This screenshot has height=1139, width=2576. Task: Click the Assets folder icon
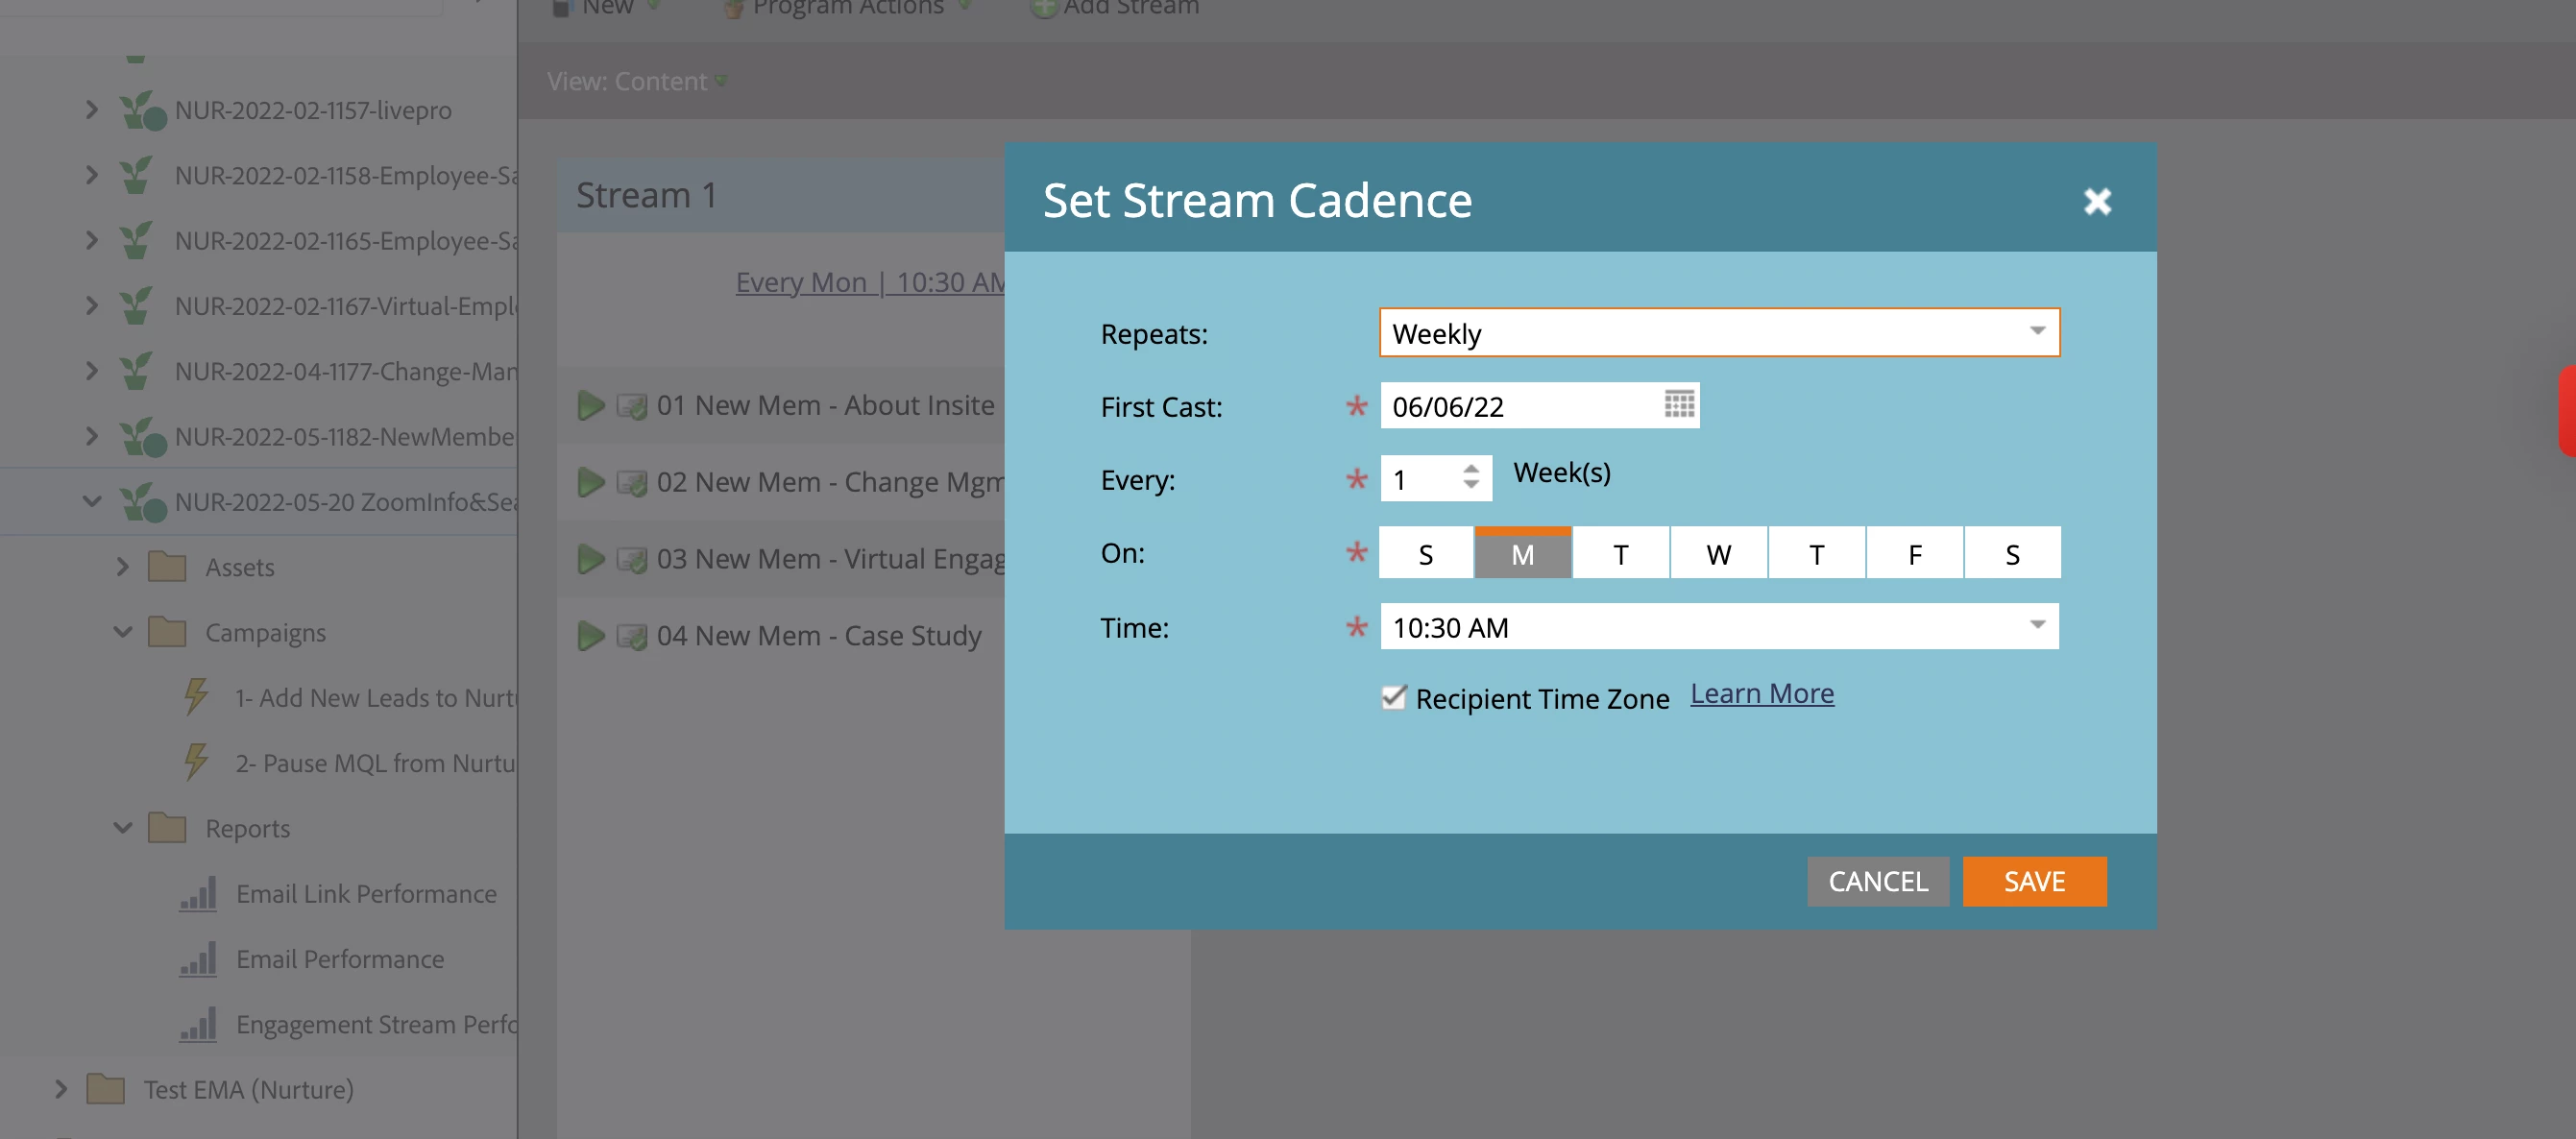coord(167,567)
